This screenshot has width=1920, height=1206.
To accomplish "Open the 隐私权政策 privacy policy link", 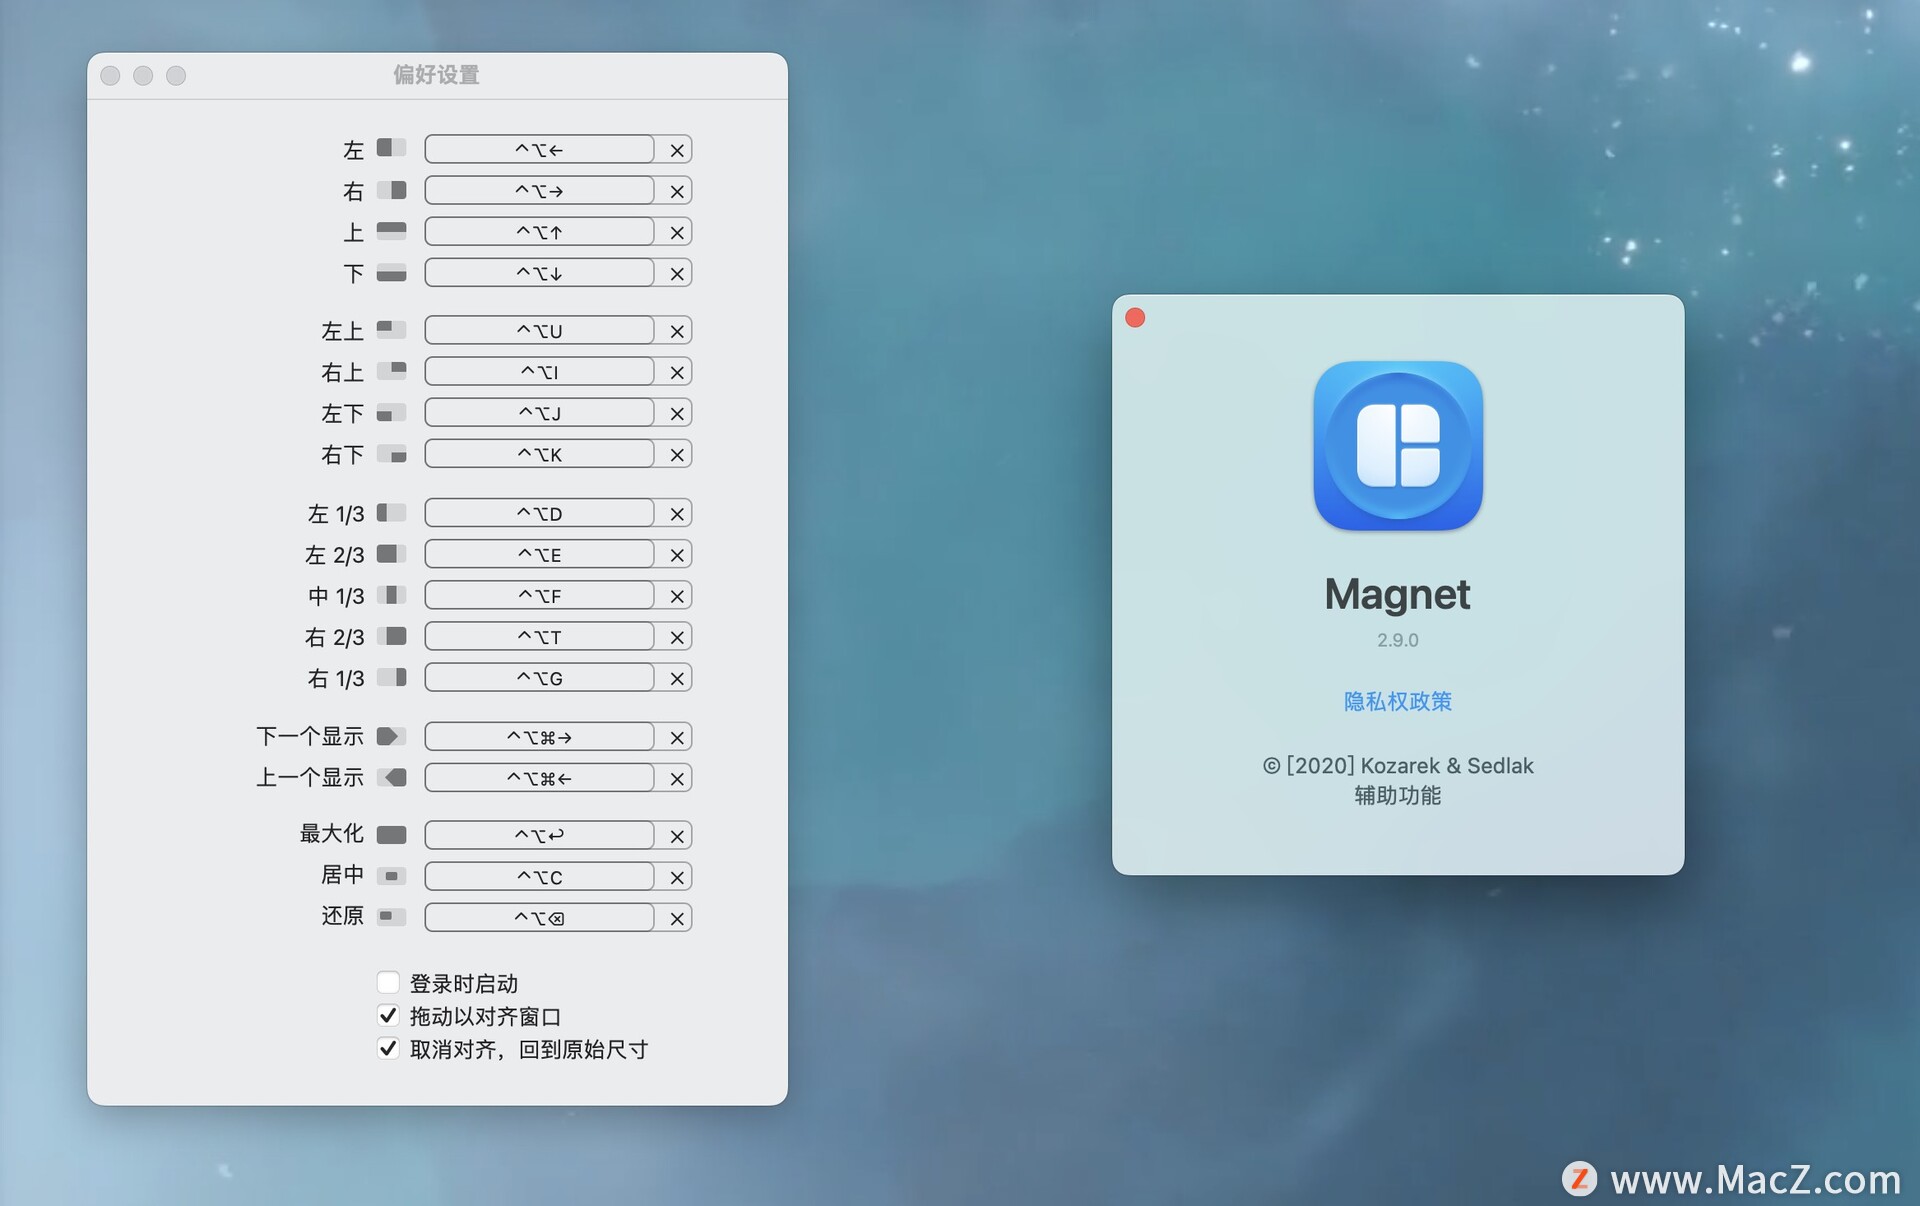I will pos(1396,701).
